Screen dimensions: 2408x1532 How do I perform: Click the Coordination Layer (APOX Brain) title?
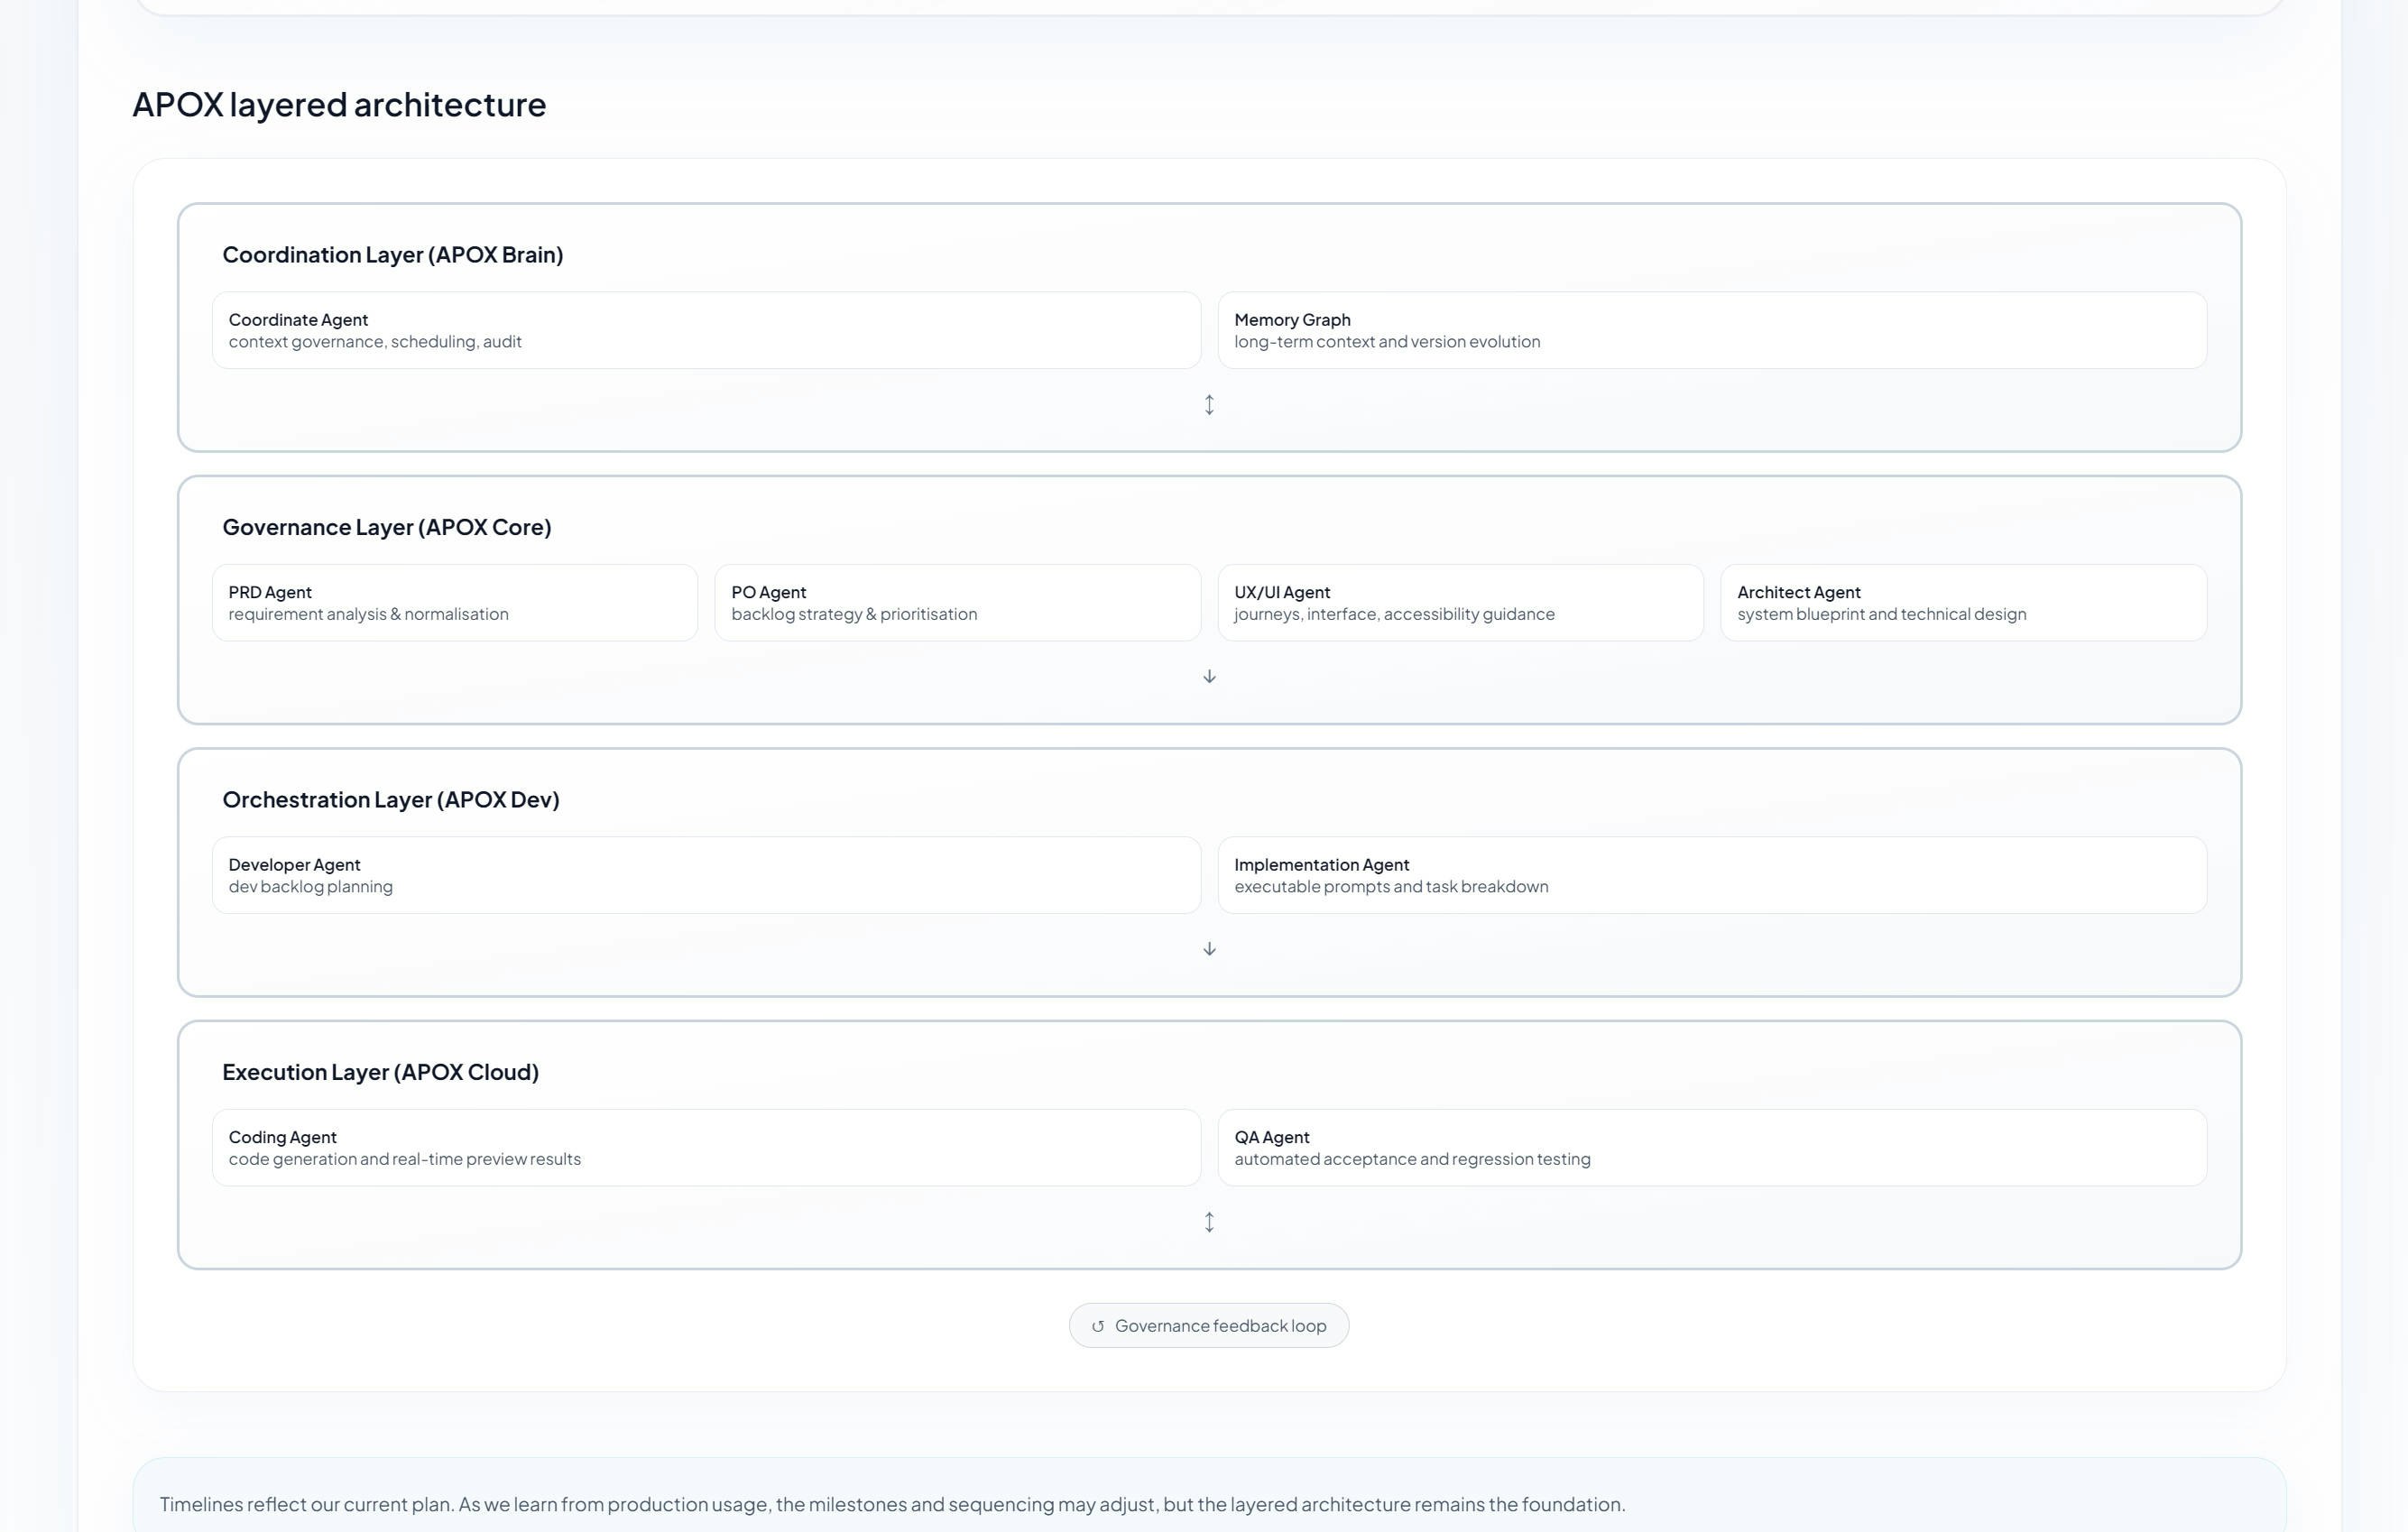392,255
